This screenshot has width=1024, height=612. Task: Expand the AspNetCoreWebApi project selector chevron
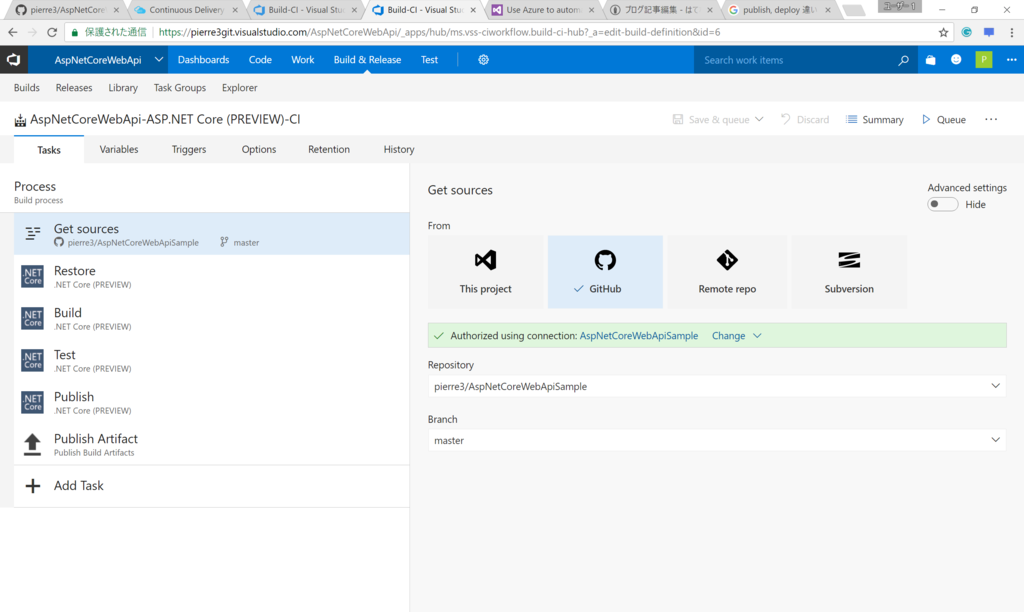coord(158,59)
